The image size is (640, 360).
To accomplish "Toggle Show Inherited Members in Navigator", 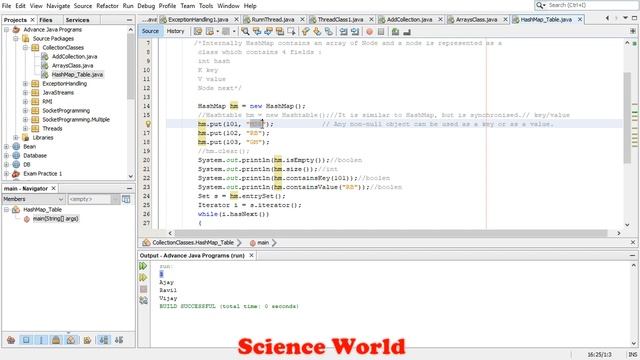I will pos(11,340).
